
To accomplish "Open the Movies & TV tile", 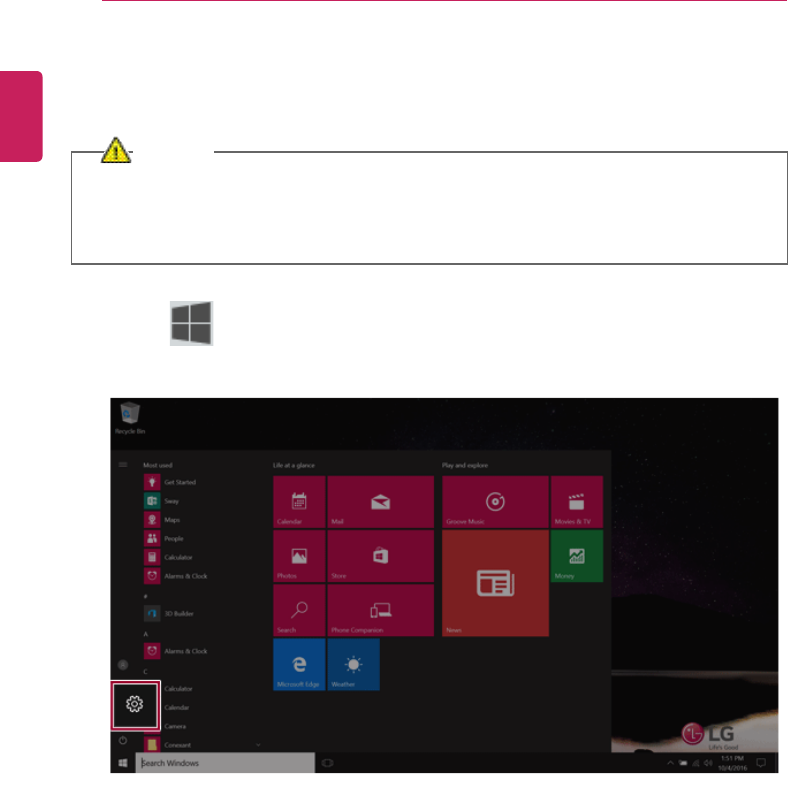I will pos(577,501).
